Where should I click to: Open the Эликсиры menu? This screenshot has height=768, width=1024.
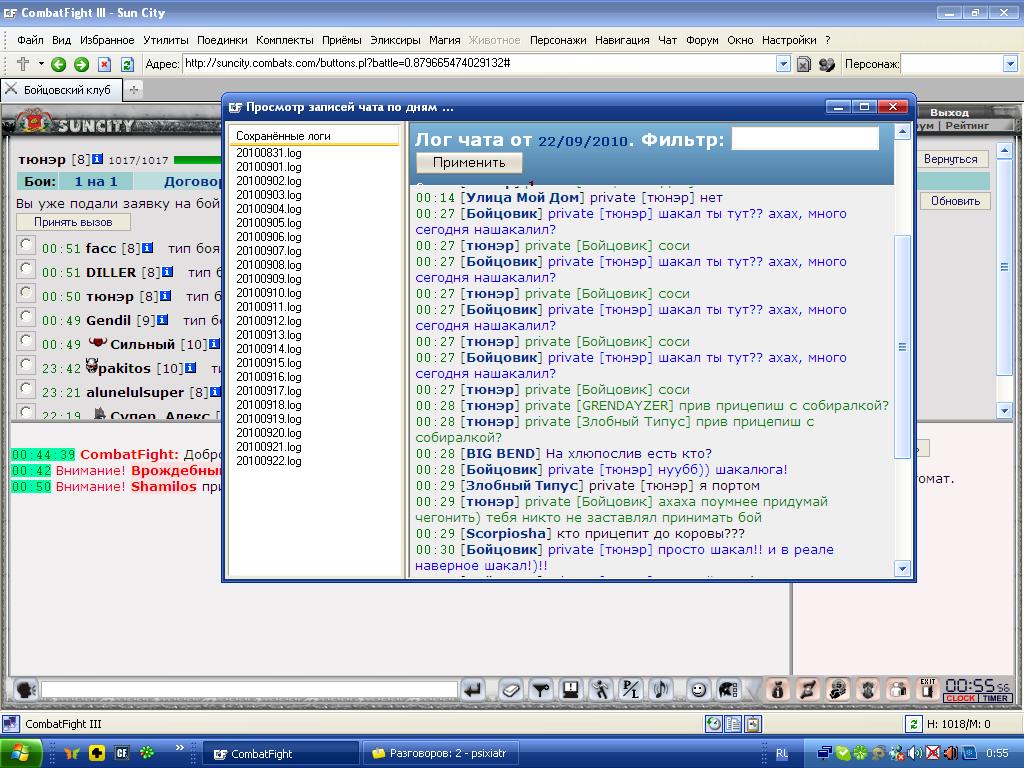pyautogui.click(x=395, y=40)
